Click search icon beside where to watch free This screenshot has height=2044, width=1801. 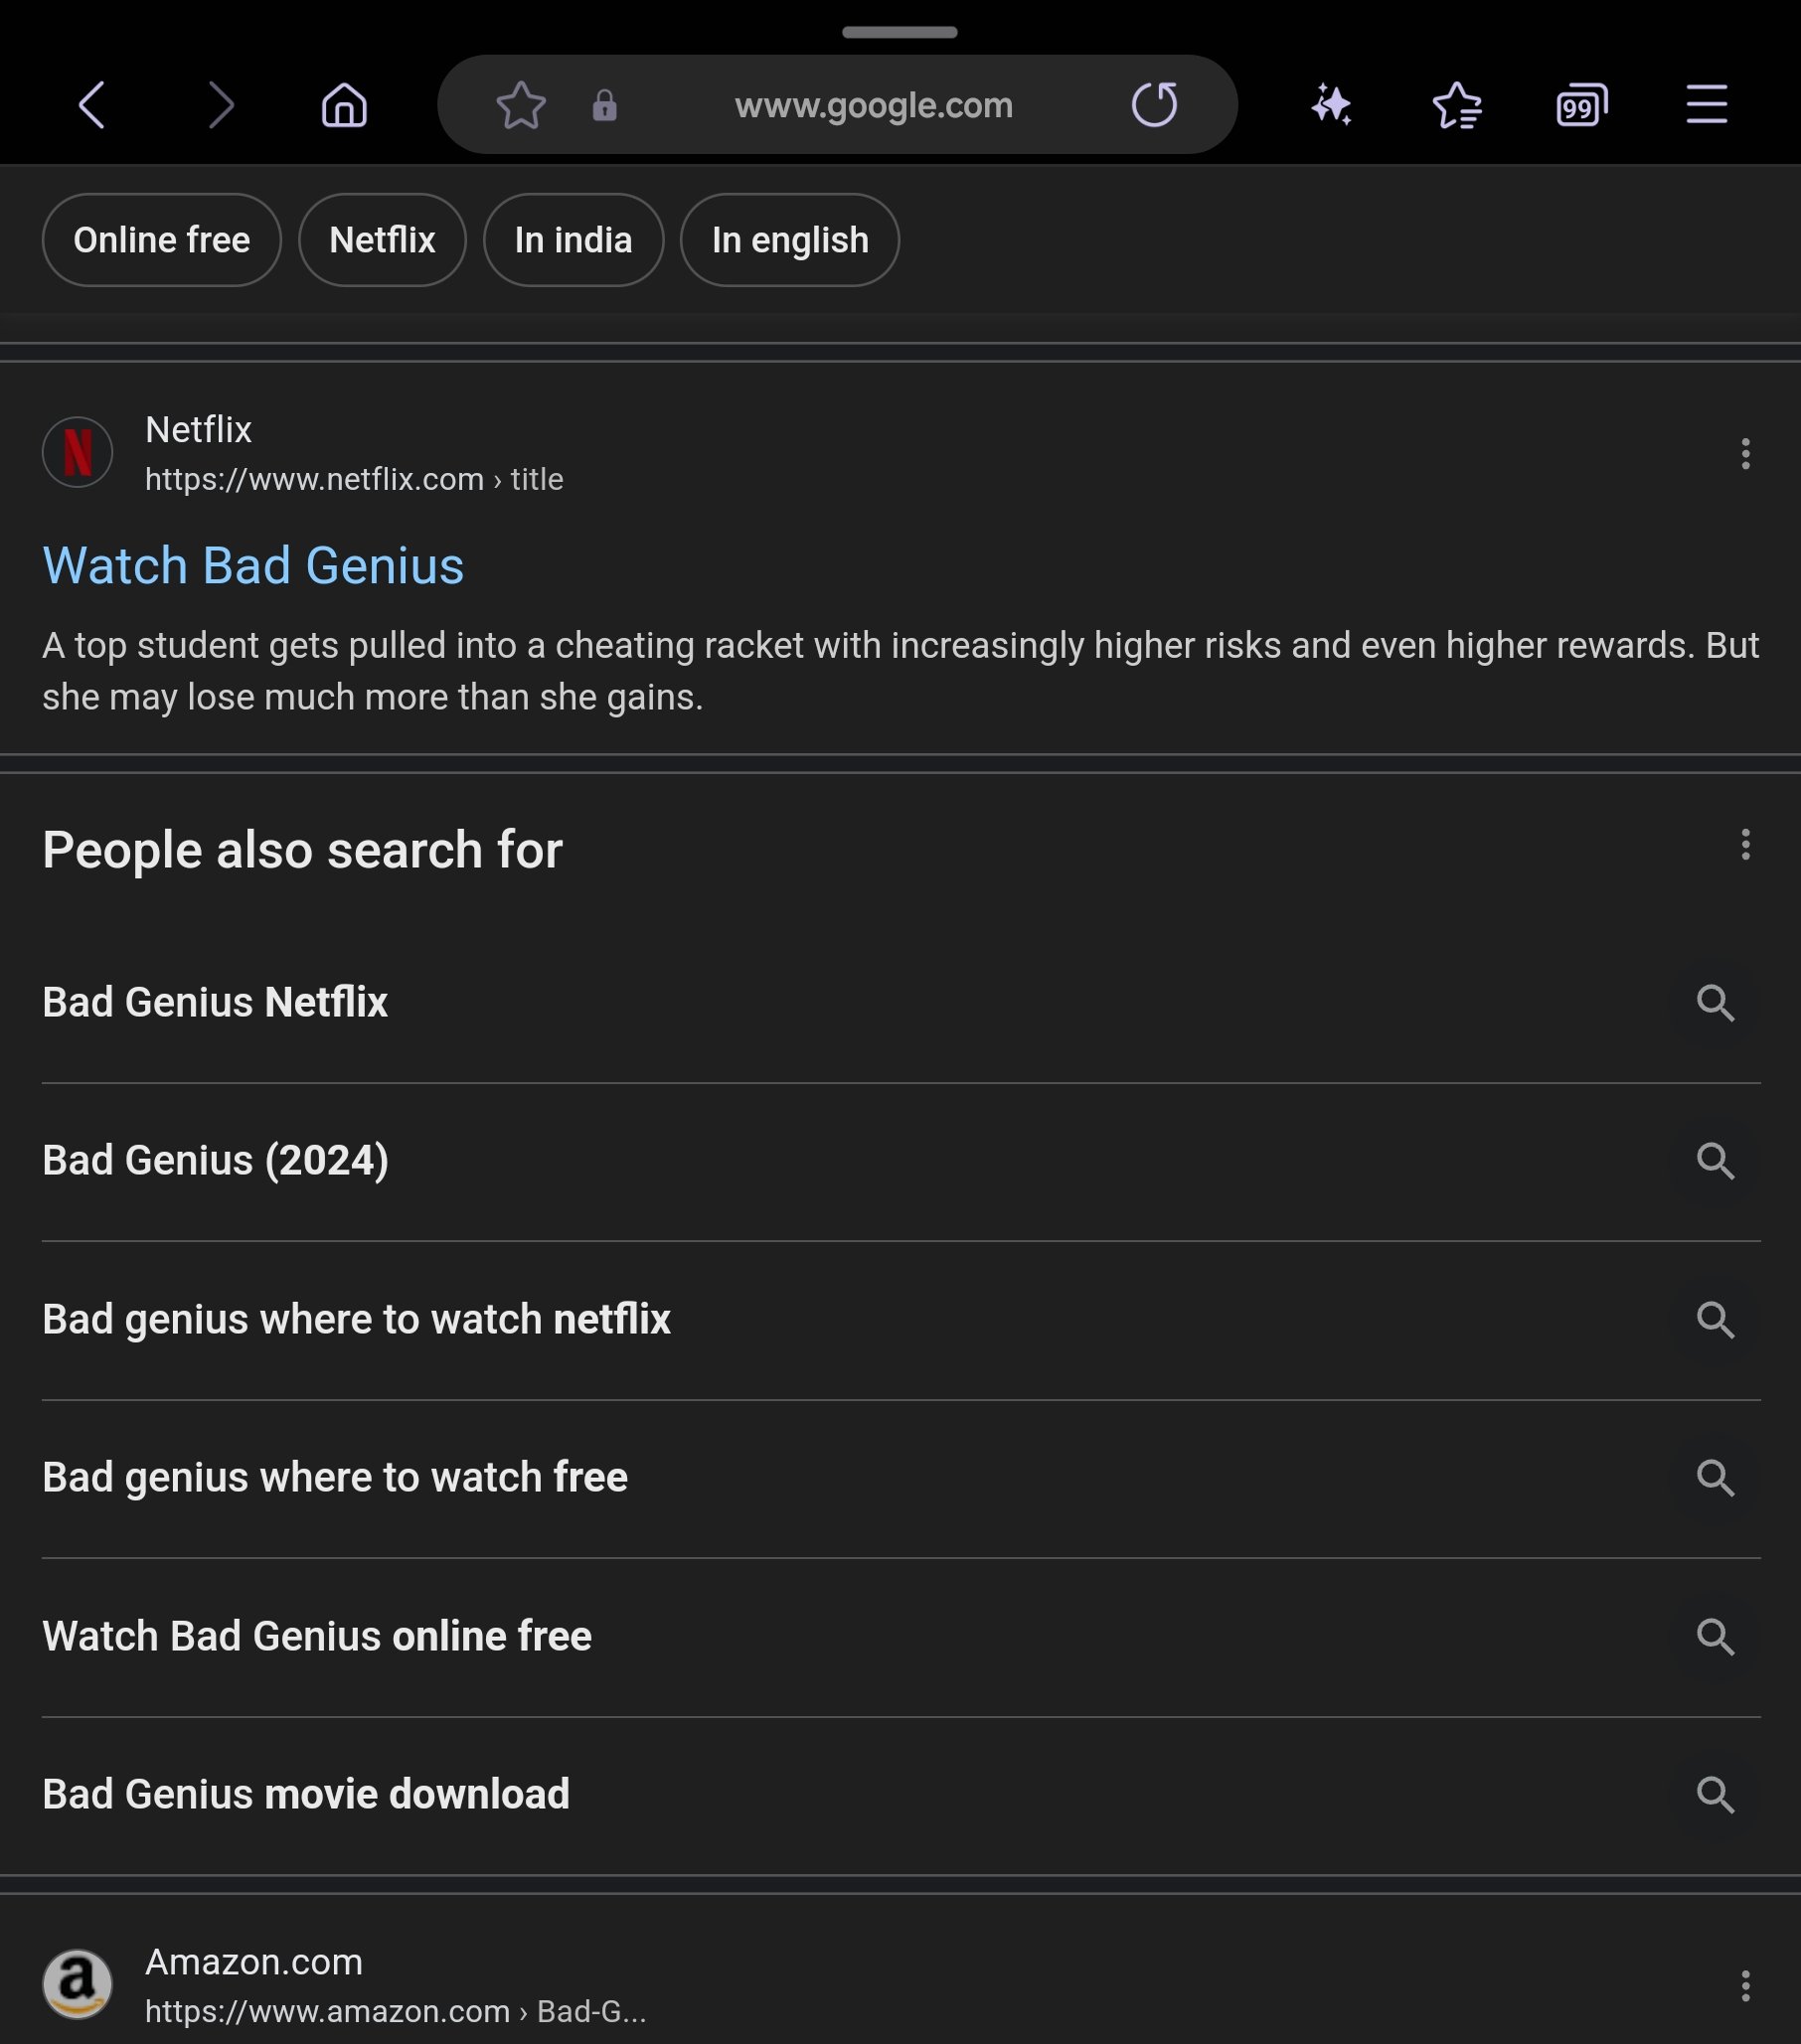point(1715,1477)
